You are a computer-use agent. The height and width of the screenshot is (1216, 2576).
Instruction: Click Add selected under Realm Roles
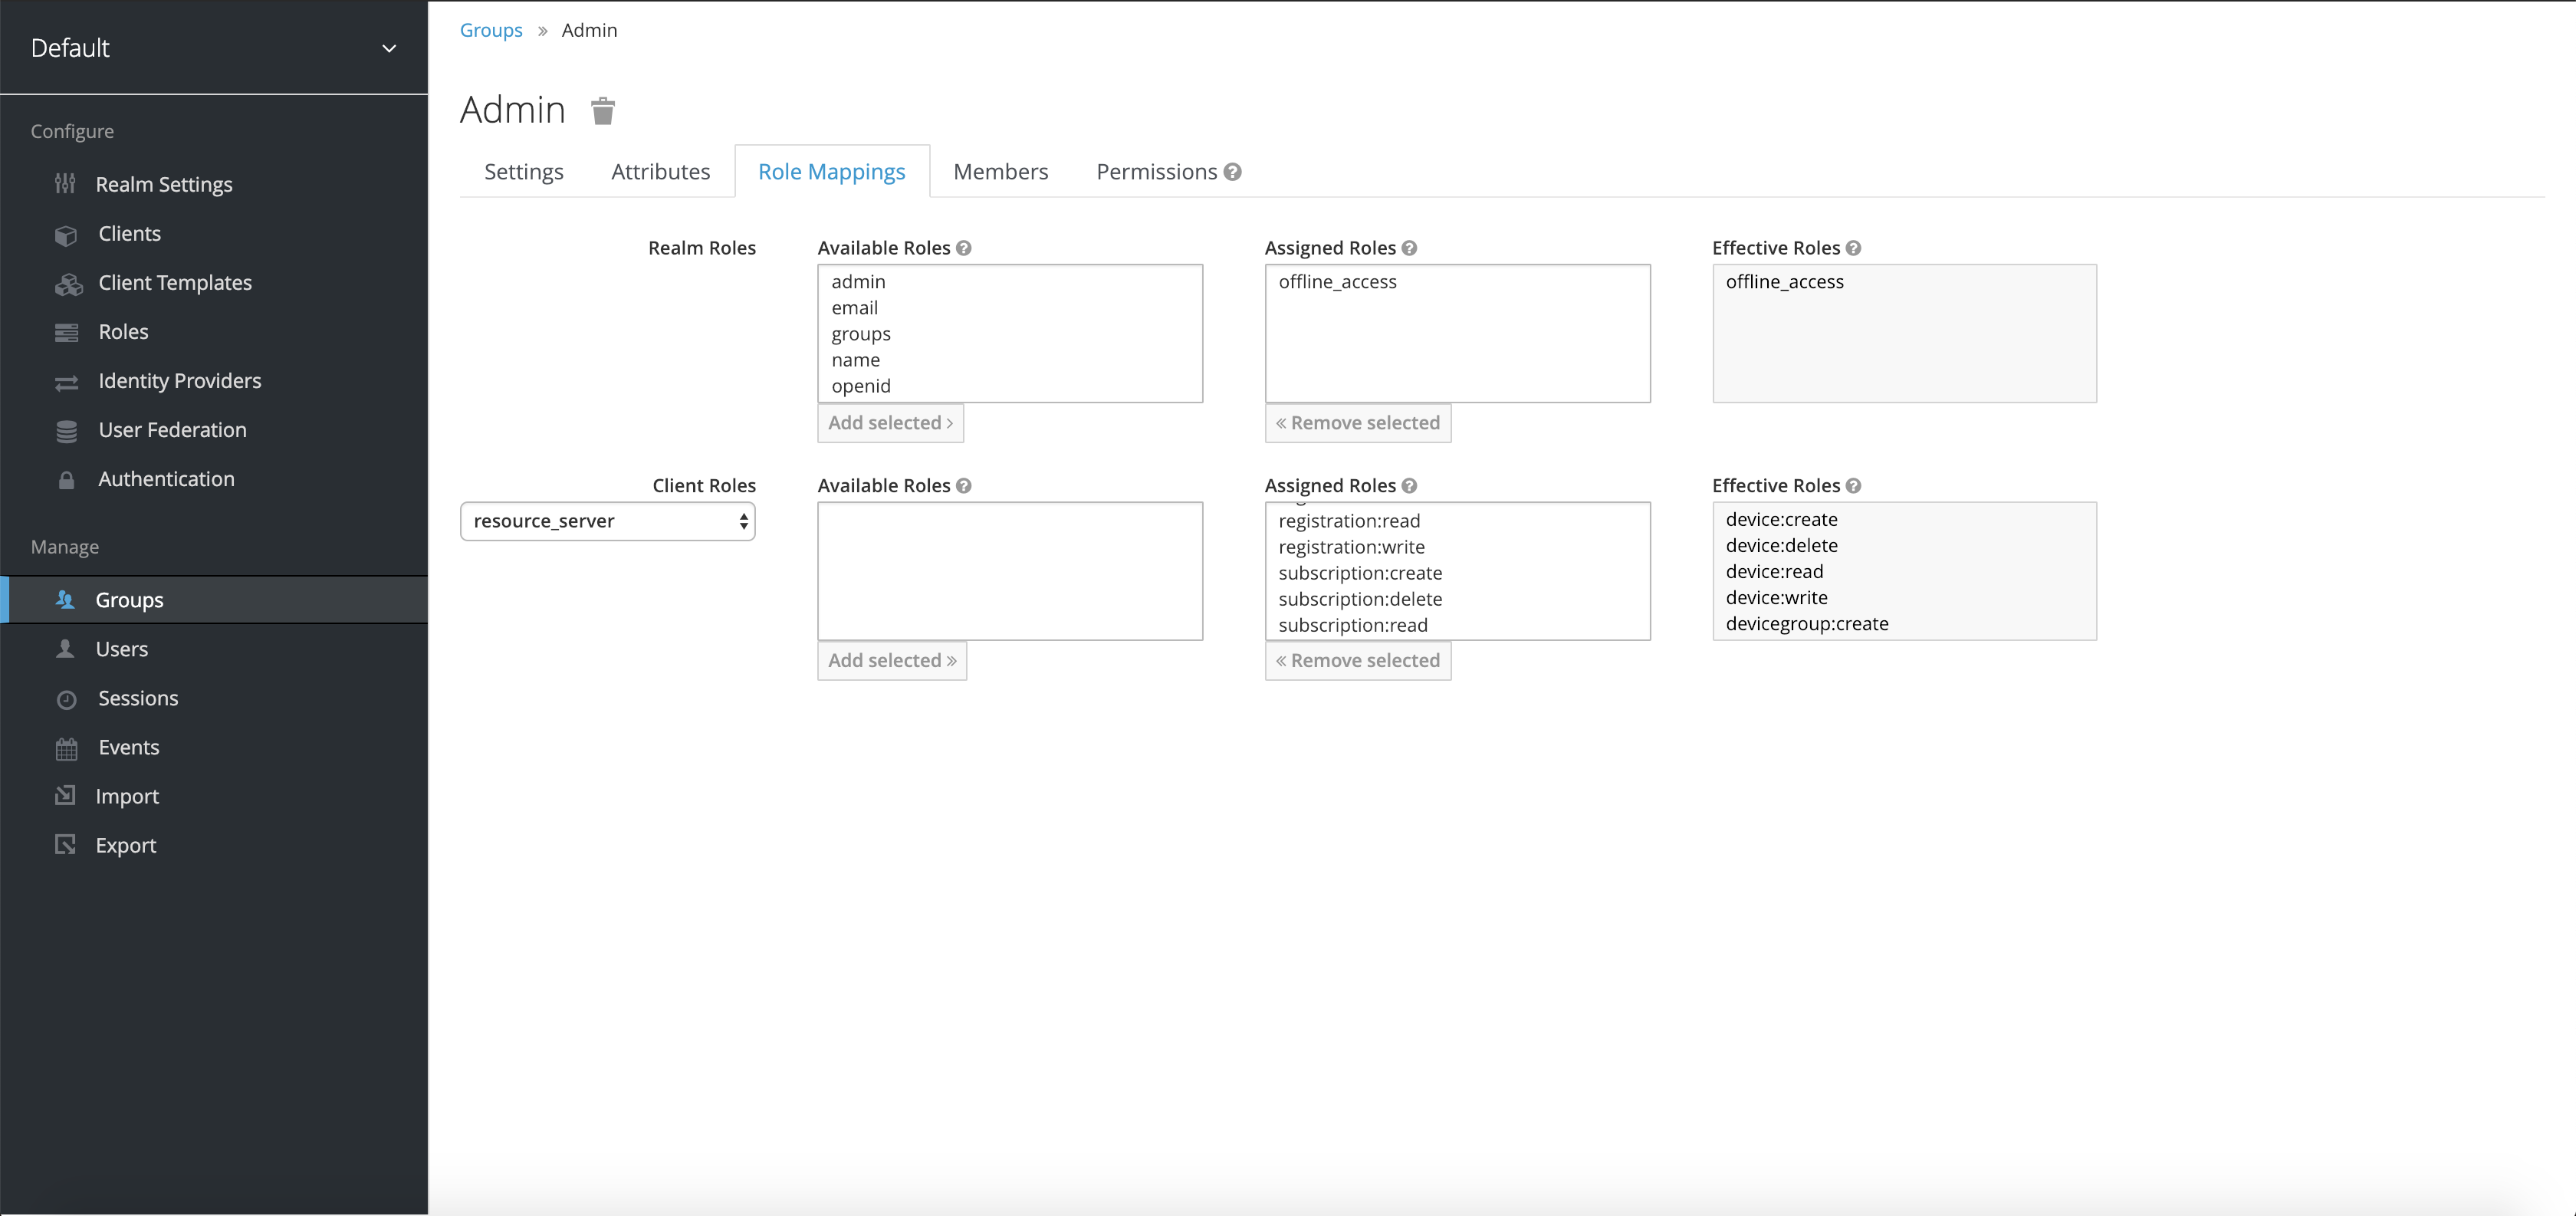[x=889, y=423]
